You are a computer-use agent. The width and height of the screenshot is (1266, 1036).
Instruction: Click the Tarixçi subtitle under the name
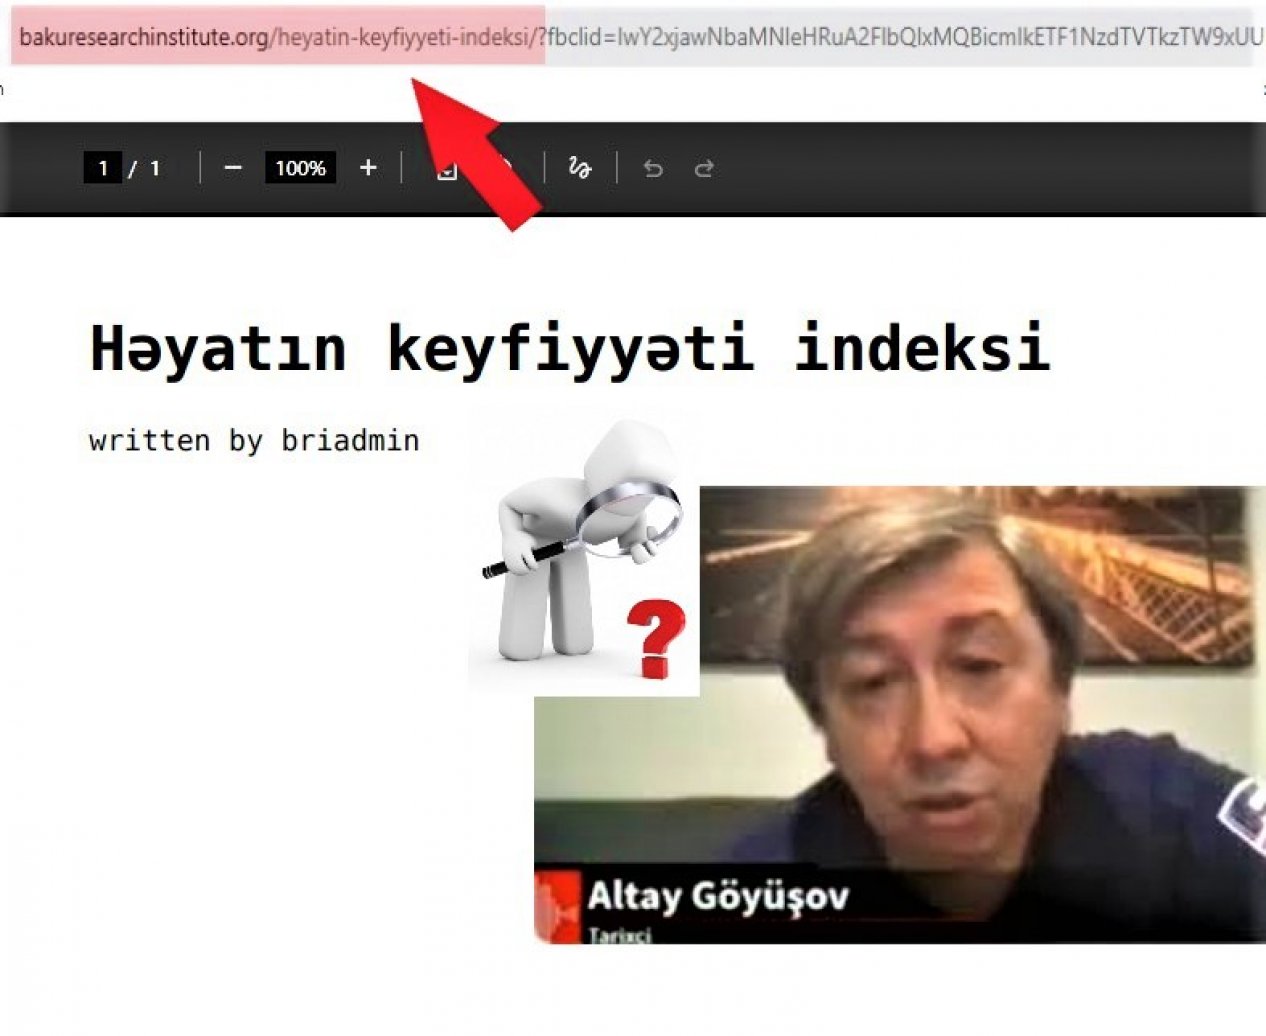click(620, 936)
